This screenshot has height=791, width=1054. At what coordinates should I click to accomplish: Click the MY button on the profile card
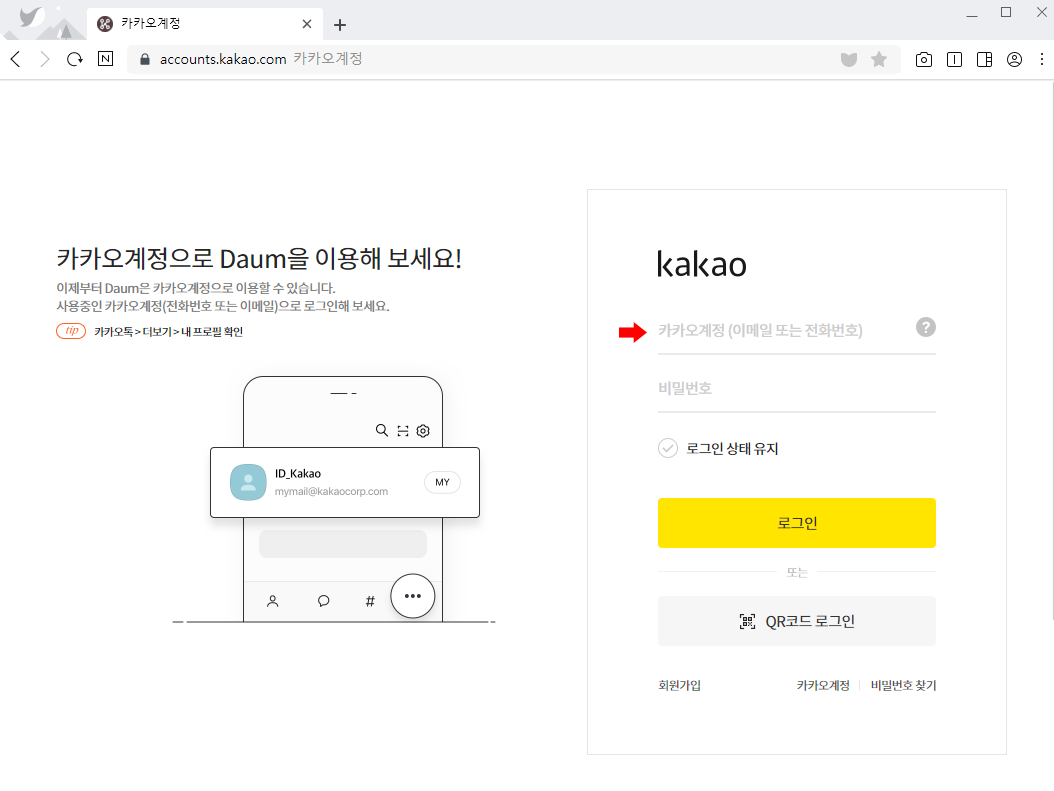442,482
